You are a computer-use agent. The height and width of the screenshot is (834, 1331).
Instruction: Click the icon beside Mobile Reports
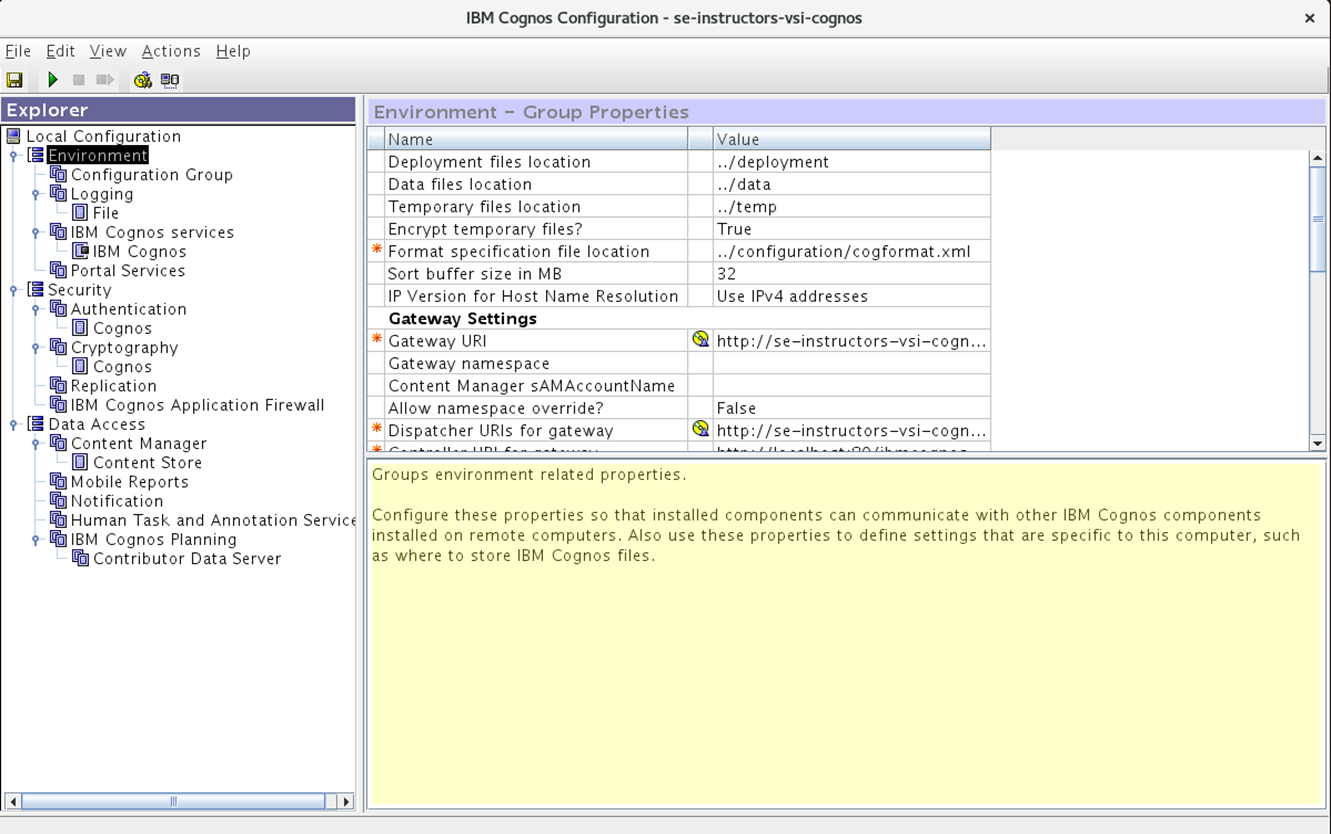click(59, 481)
